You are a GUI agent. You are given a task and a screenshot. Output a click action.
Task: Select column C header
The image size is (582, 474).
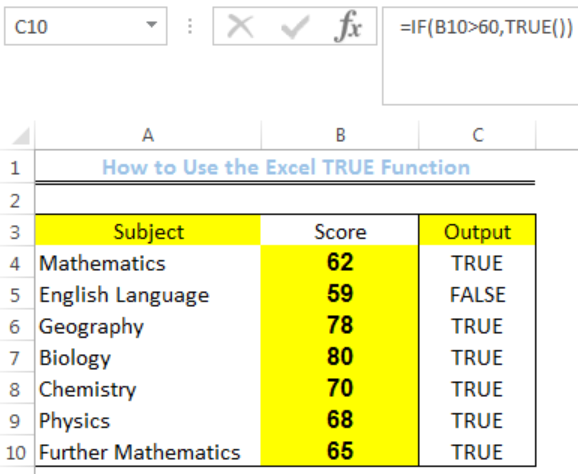[x=477, y=135]
